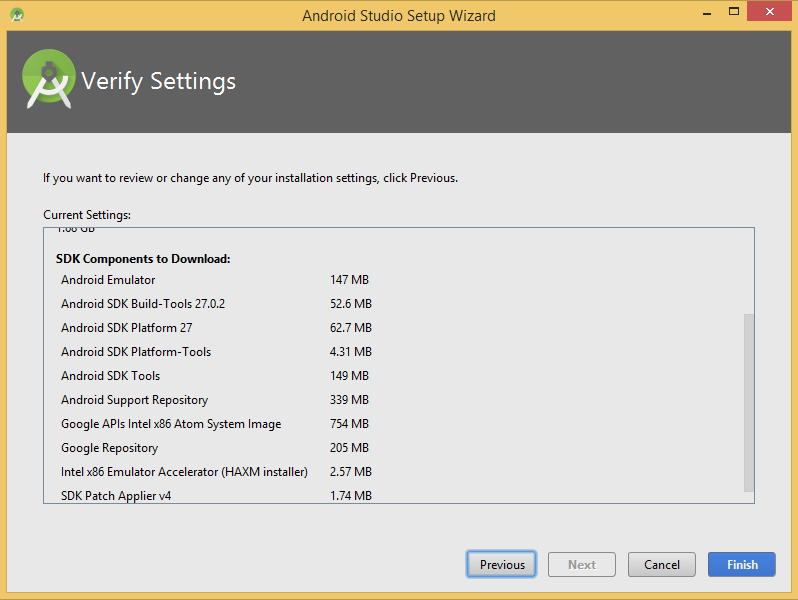Select Android SDK Platform-Tools entry
This screenshot has width=798, height=600.
[136, 352]
